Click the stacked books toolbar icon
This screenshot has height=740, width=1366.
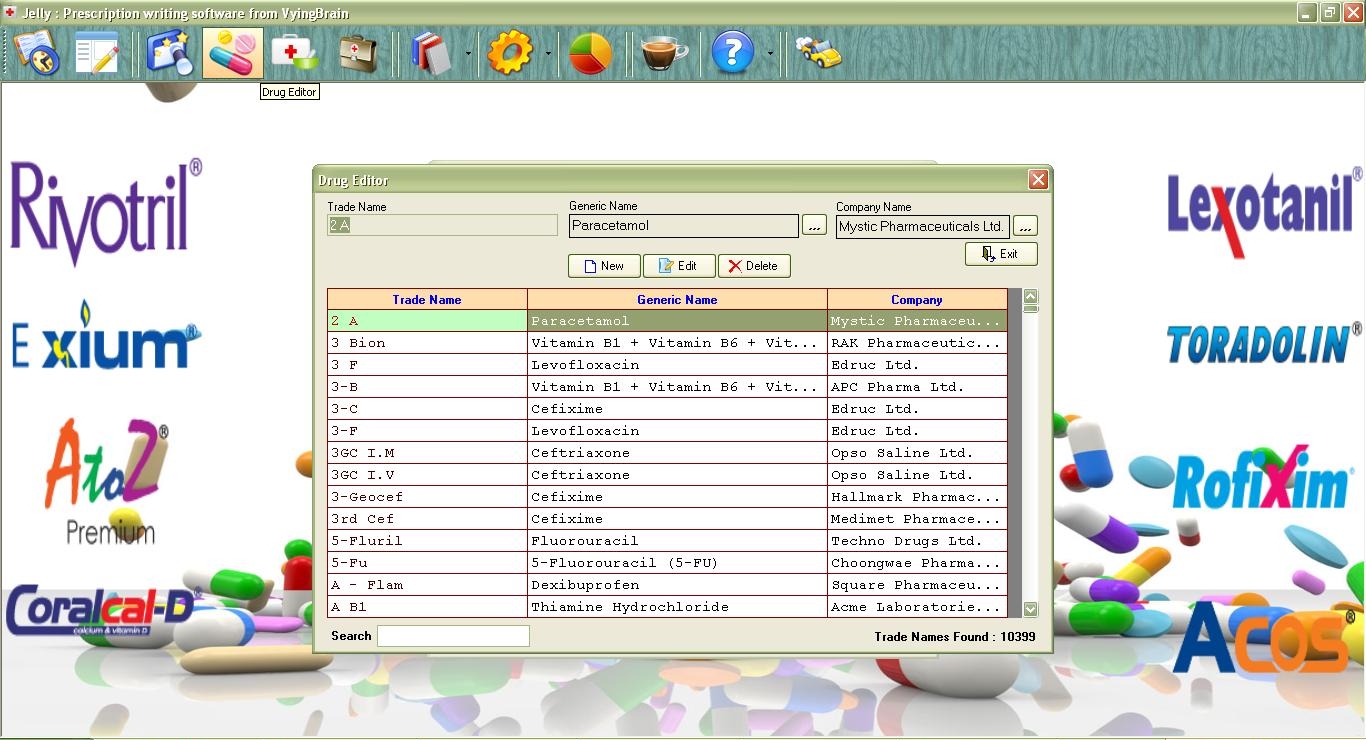432,53
